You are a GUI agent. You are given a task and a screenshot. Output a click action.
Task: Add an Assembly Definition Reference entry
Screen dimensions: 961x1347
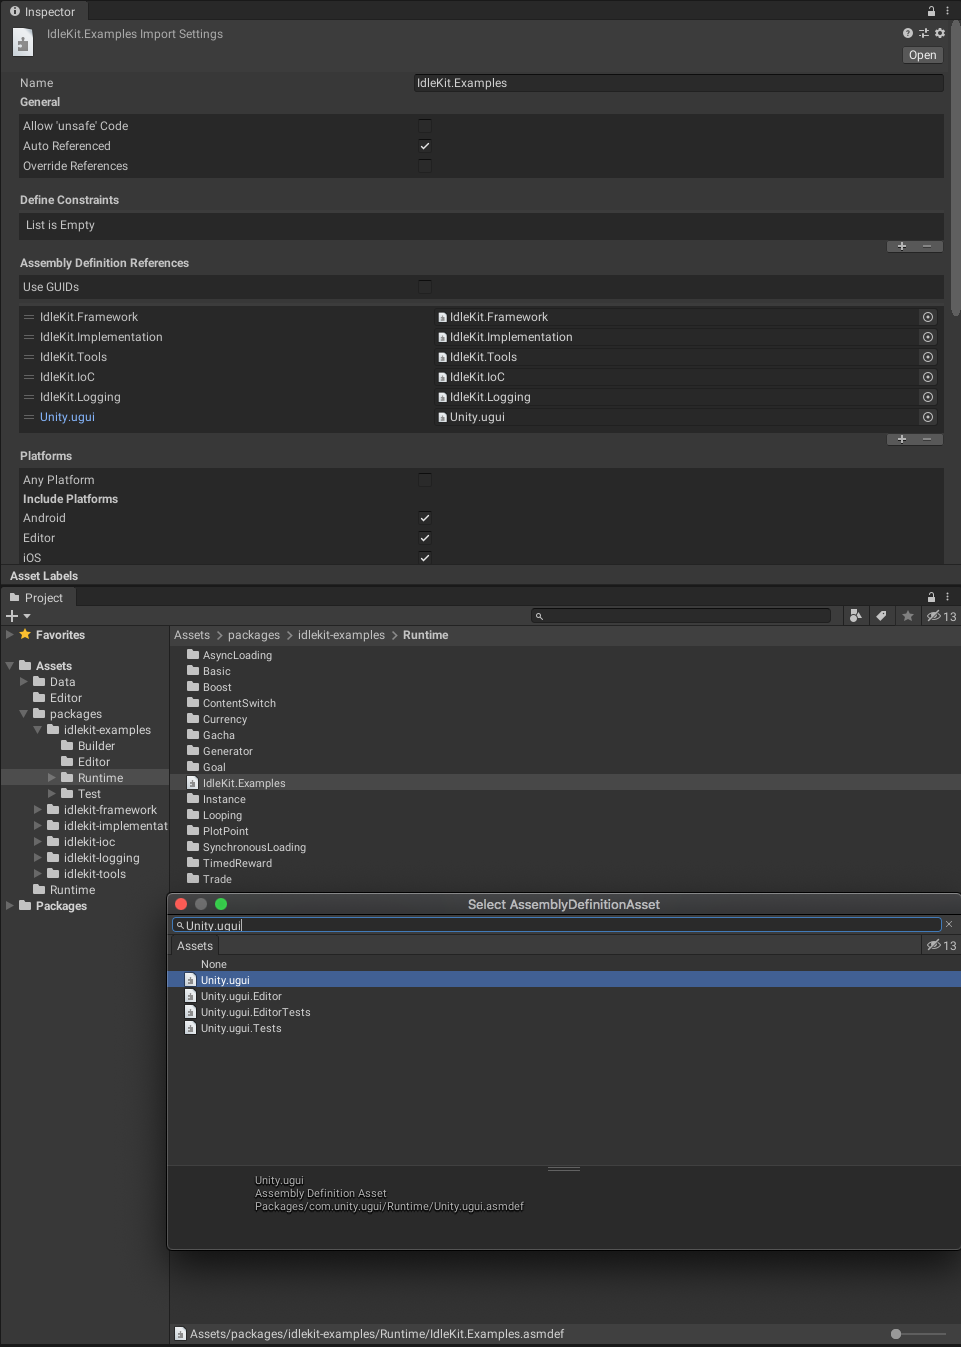tap(902, 439)
